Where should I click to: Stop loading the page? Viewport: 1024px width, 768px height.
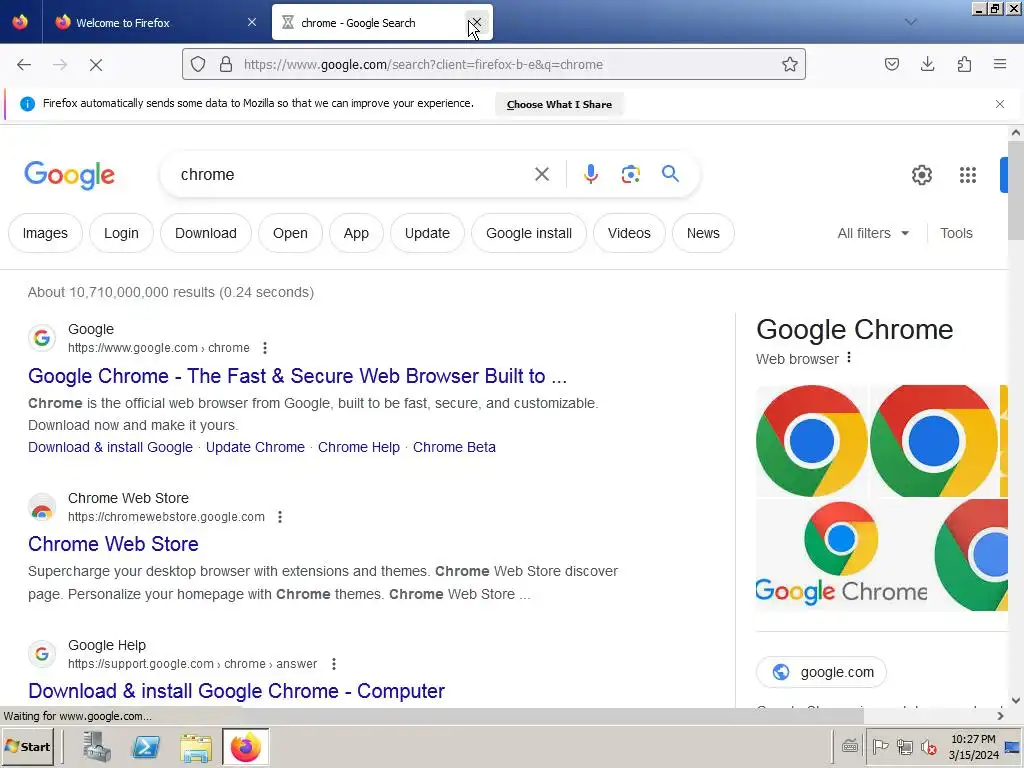pyautogui.click(x=96, y=65)
